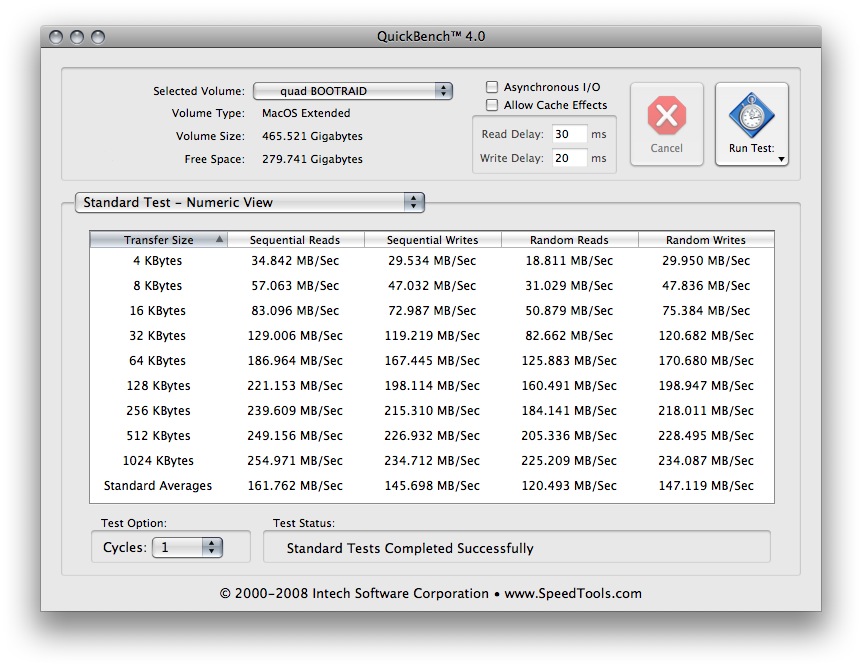Open the Cycles dropdown
This screenshot has width=862, height=667.
[187, 547]
